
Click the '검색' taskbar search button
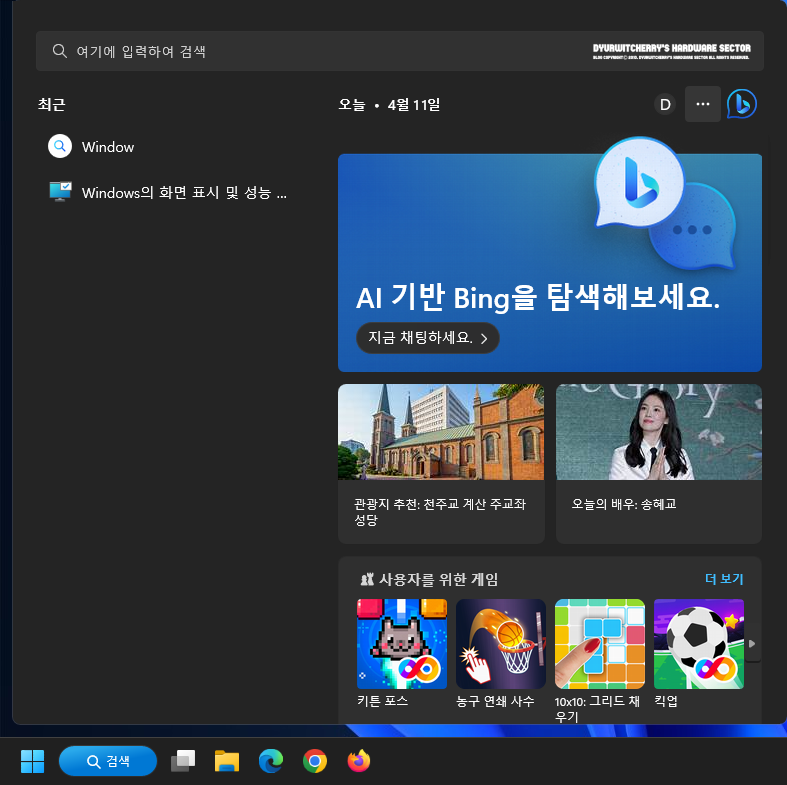point(108,761)
